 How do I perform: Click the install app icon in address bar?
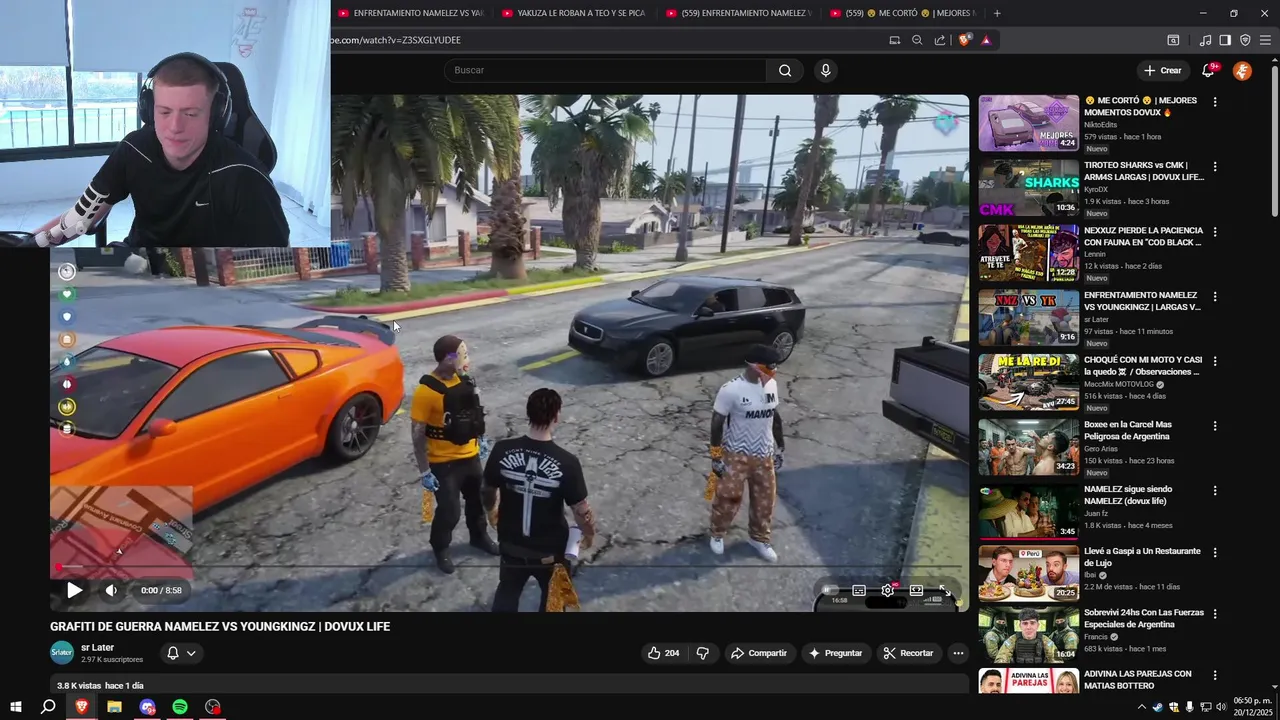(894, 40)
